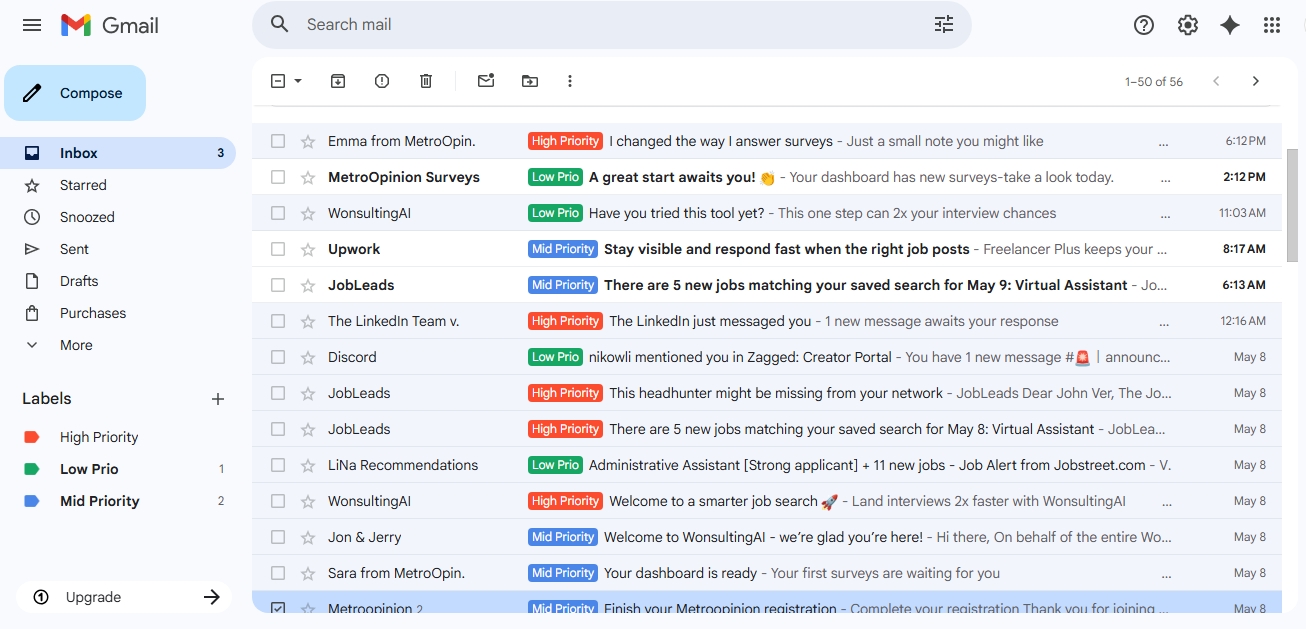Mark as unread envelope icon

pyautogui.click(x=486, y=81)
